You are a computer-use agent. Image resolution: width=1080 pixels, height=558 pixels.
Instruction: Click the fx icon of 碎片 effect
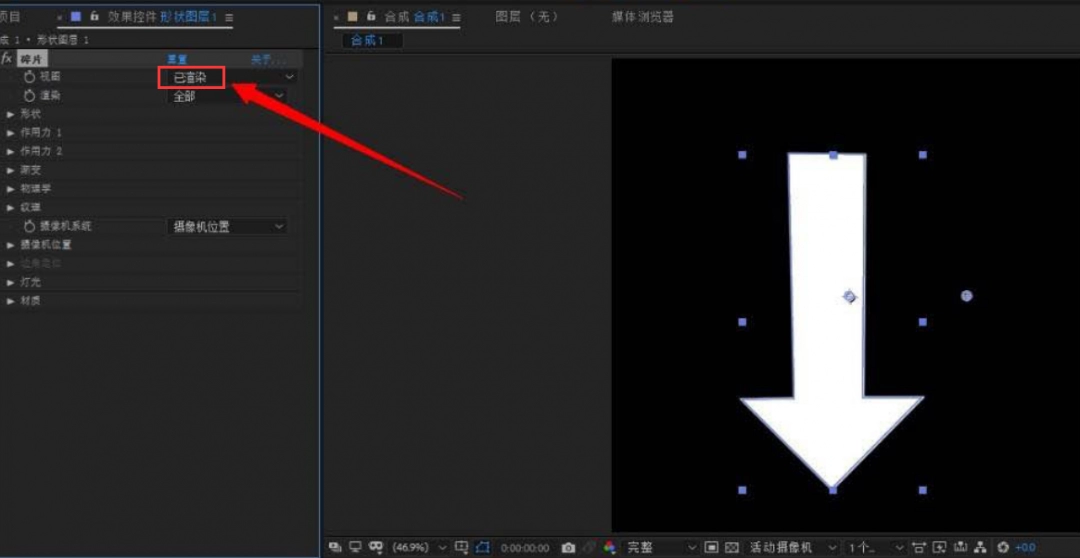[x=7, y=59]
